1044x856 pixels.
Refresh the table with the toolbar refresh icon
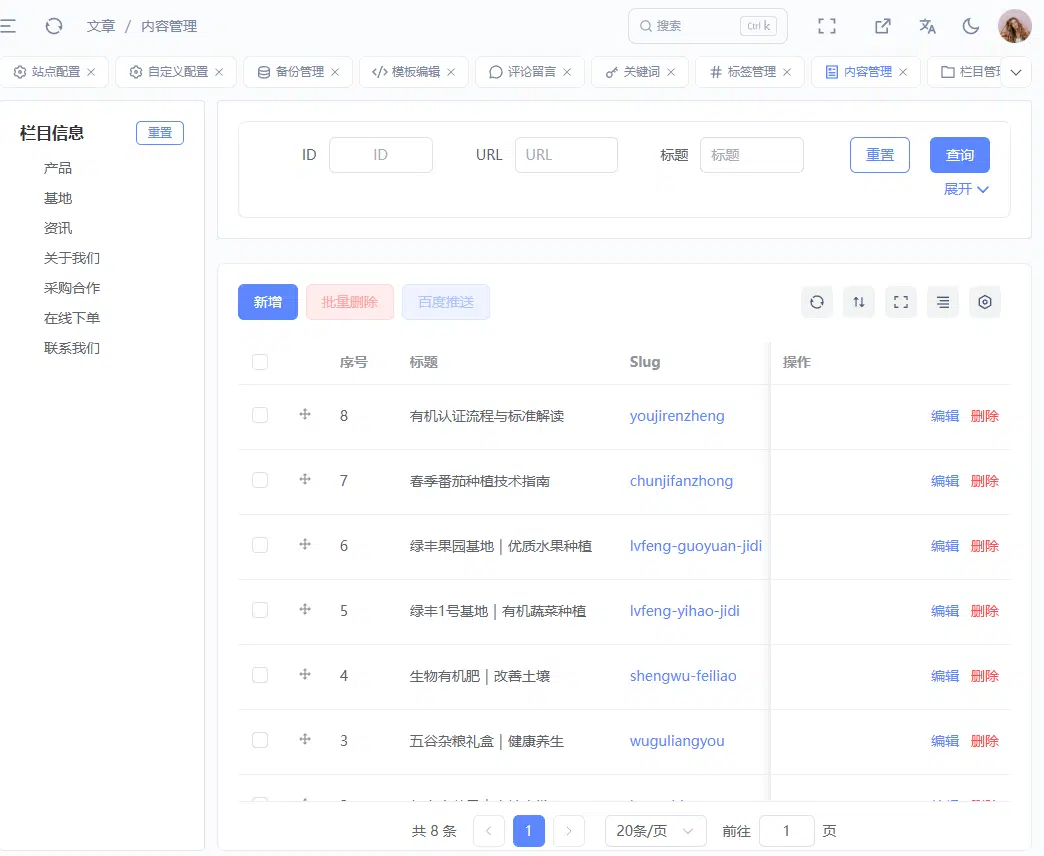click(817, 302)
